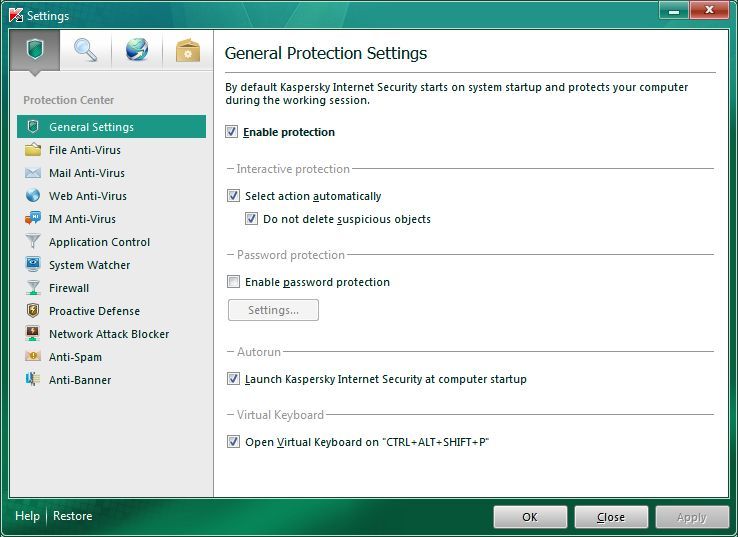Toggle Select action automatically checkbox
Image resolution: width=738 pixels, height=537 pixels.
coord(233,195)
